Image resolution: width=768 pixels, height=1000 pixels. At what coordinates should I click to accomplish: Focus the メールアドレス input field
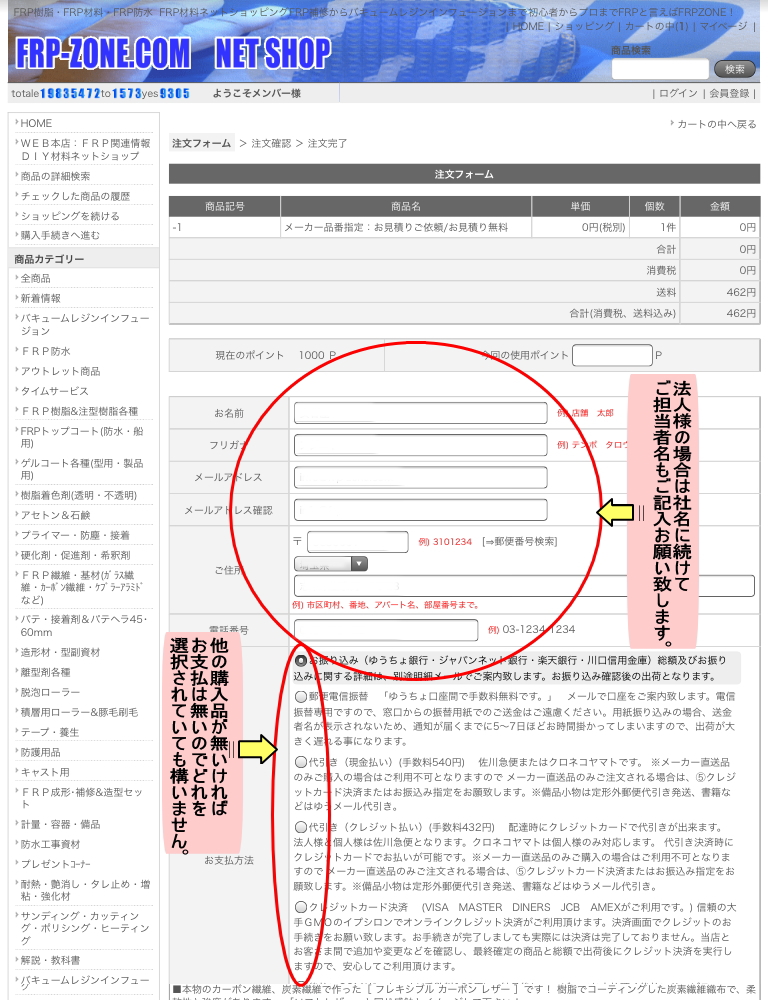420,477
